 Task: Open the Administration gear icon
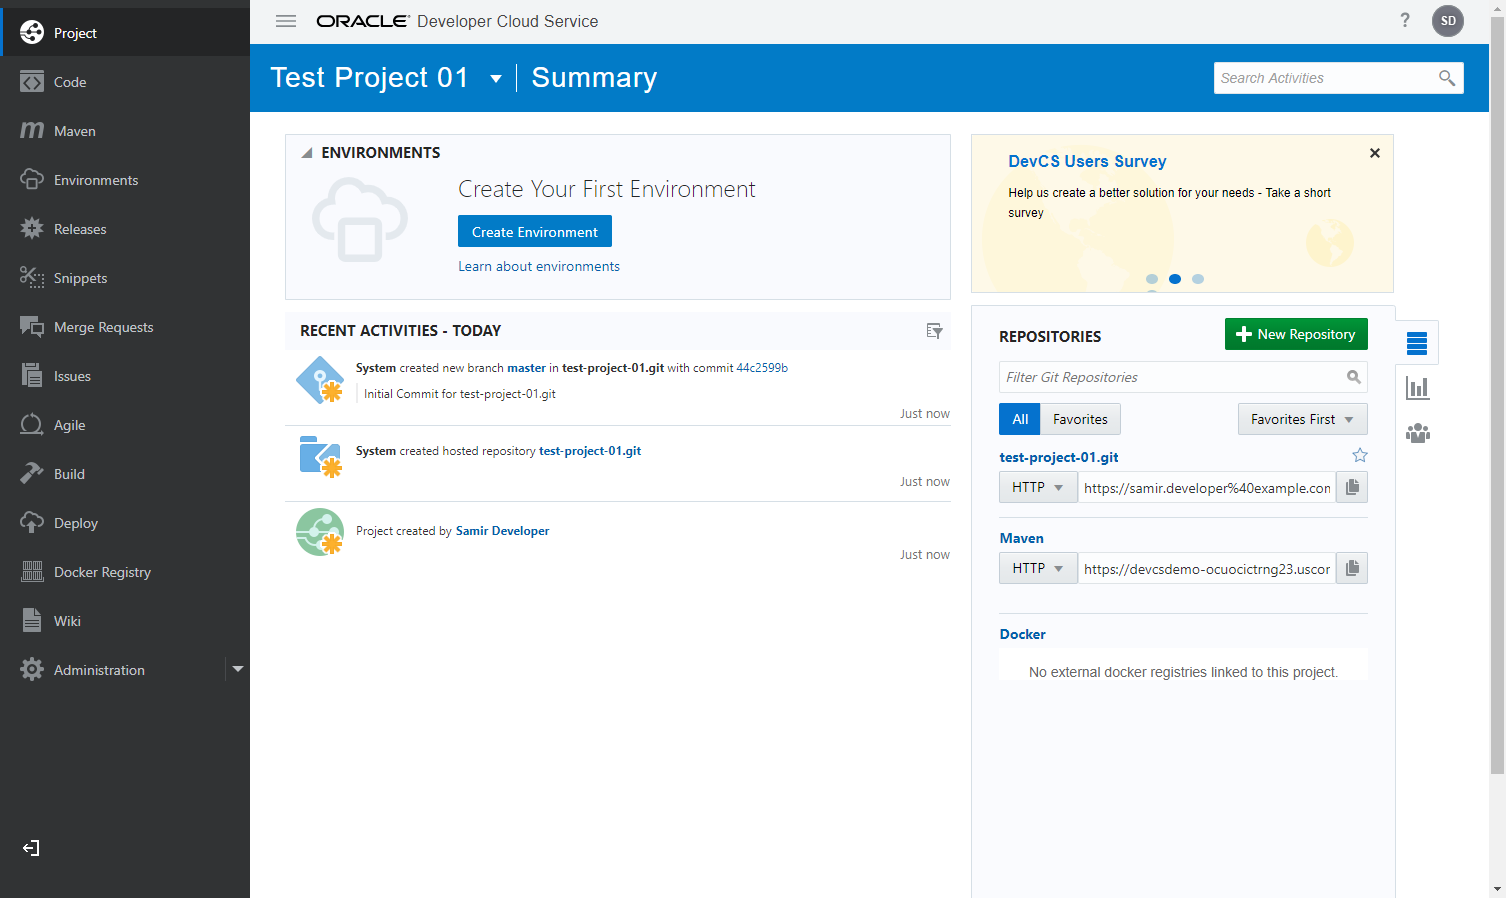pyautogui.click(x=32, y=670)
